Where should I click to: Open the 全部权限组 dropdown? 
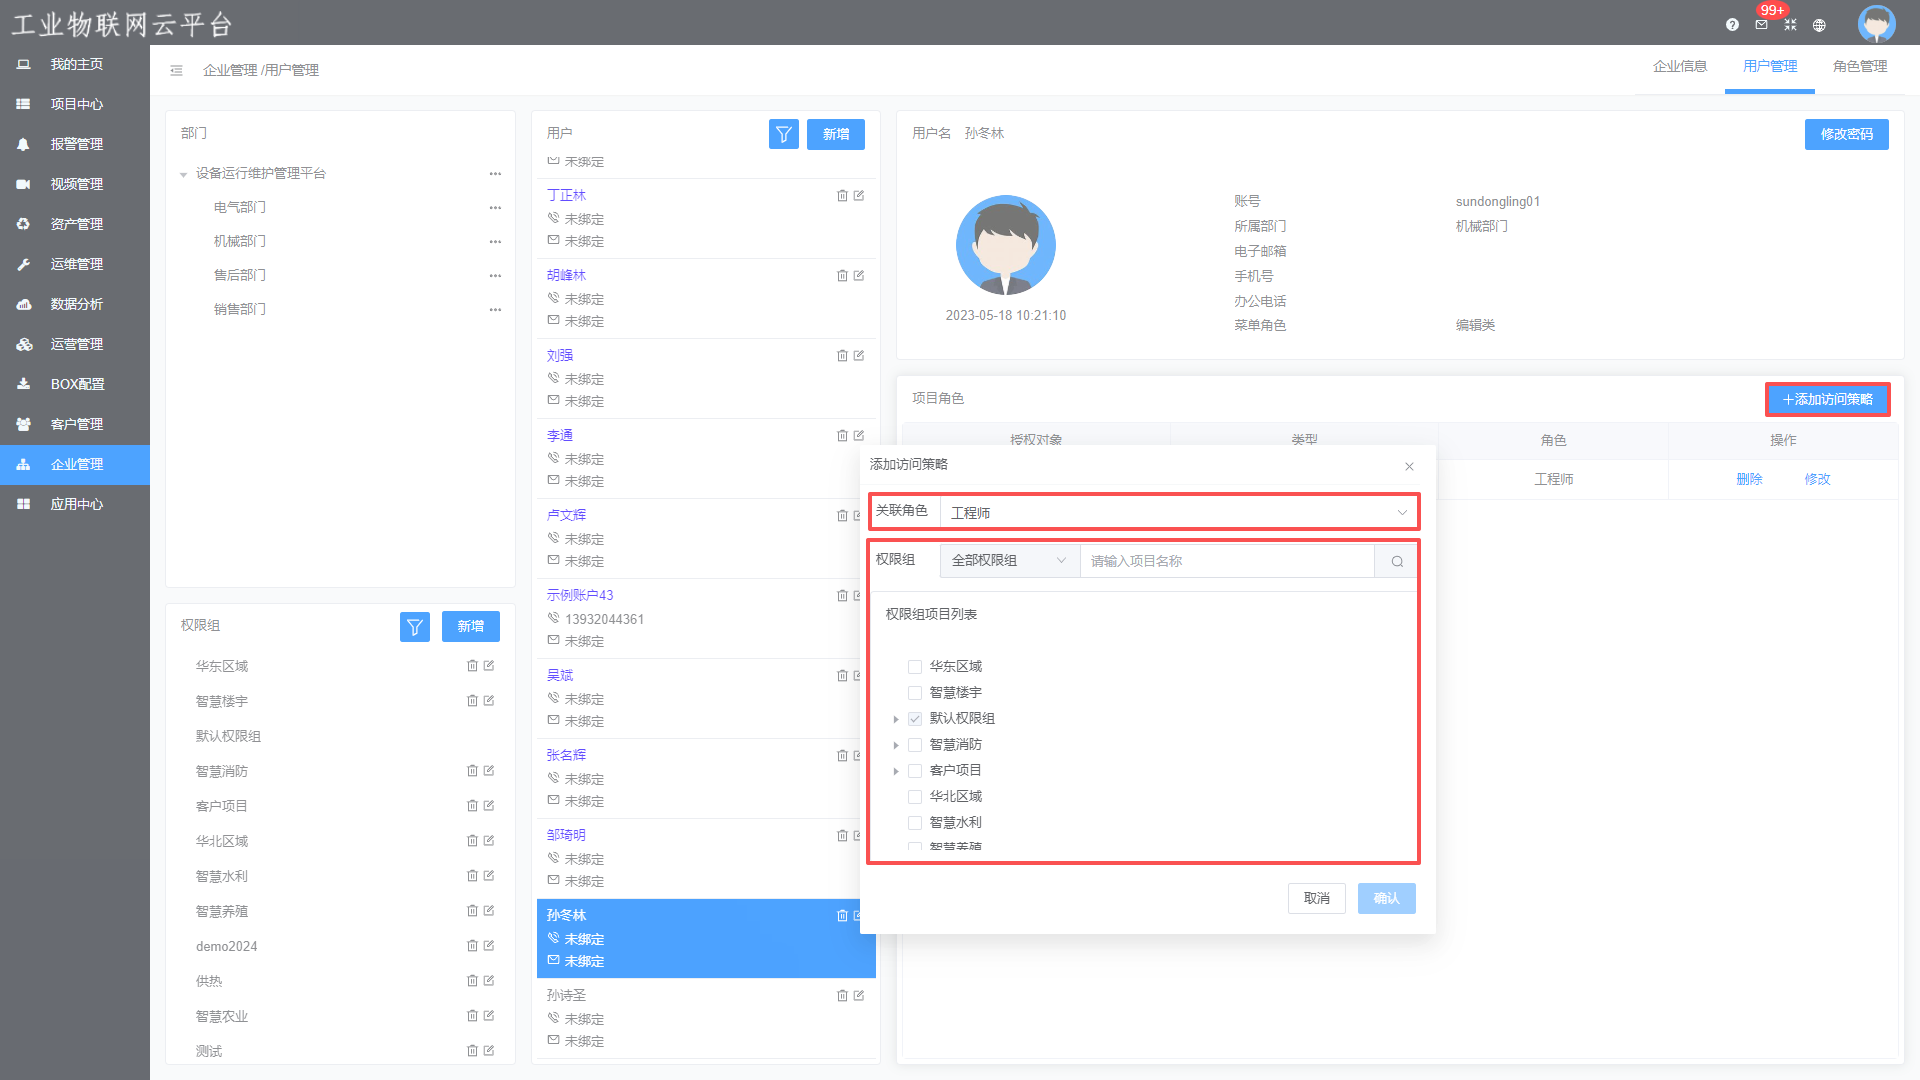click(1008, 561)
